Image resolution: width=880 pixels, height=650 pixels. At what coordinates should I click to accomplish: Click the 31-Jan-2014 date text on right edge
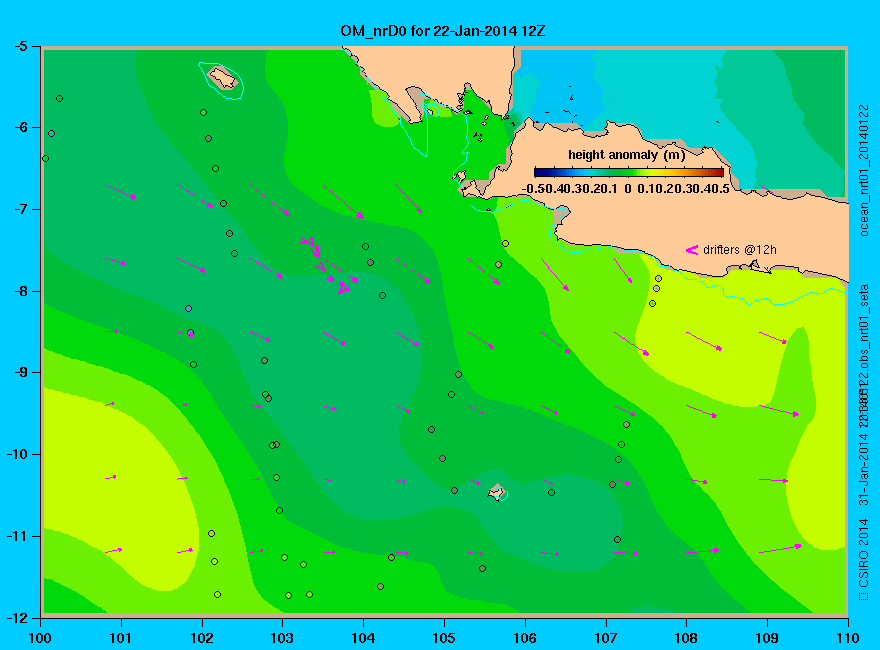tap(864, 469)
